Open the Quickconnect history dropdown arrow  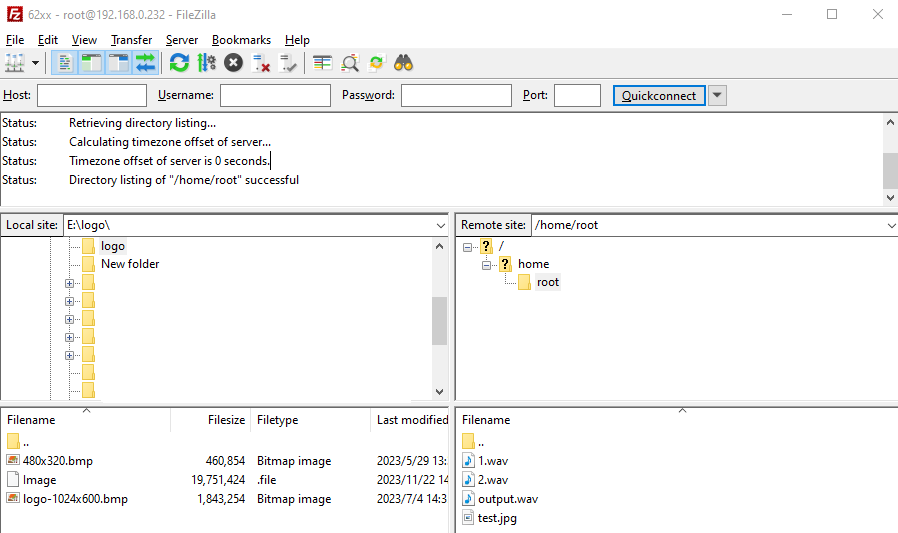coord(717,96)
